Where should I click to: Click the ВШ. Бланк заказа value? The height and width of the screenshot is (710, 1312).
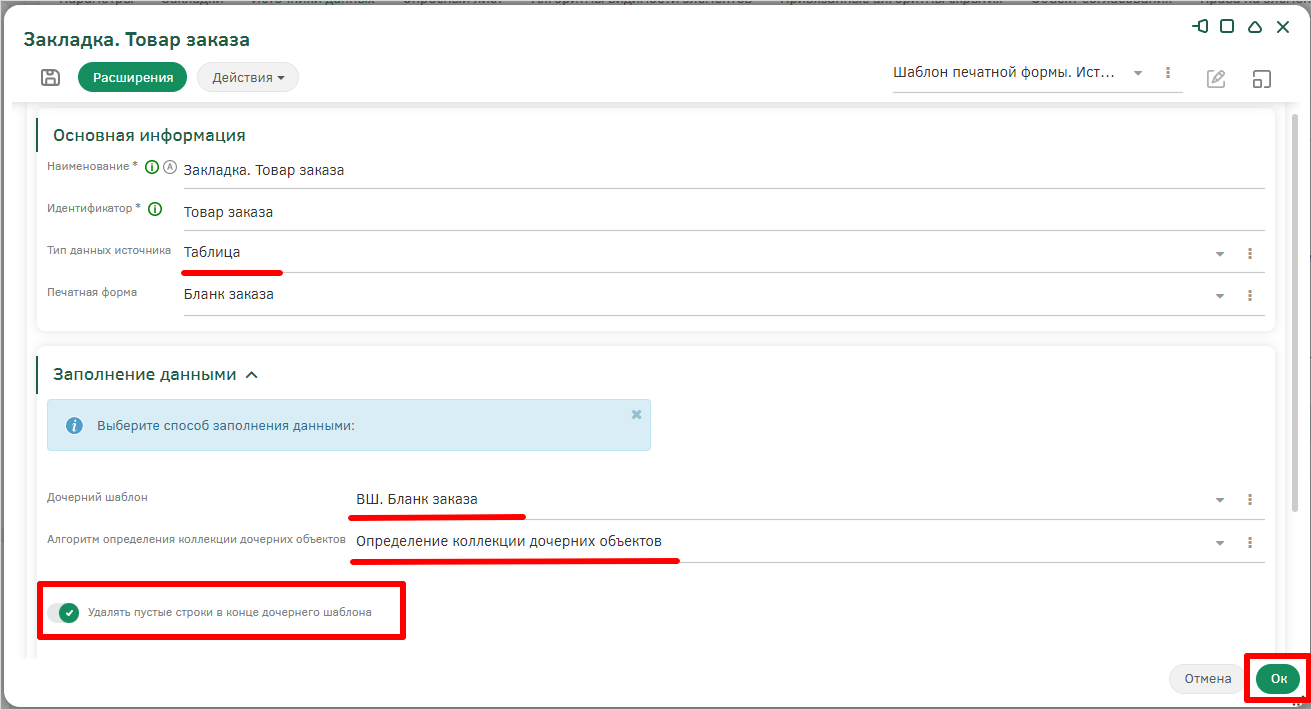coord(417,499)
